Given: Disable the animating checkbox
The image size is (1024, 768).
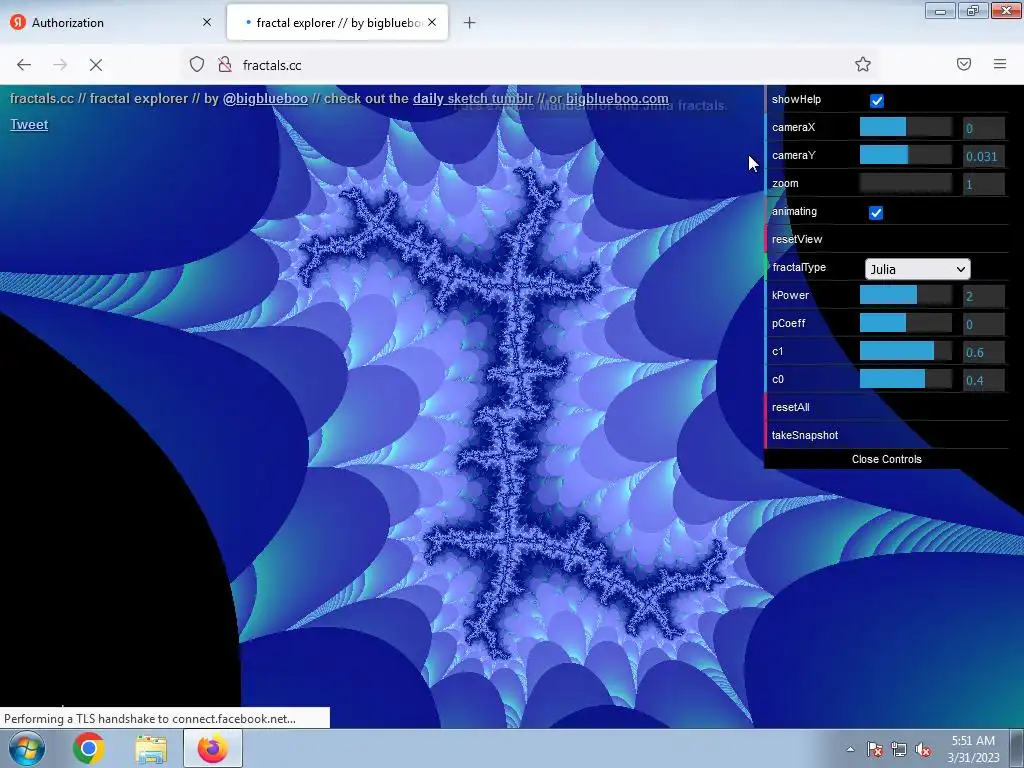Looking at the screenshot, I should point(876,212).
